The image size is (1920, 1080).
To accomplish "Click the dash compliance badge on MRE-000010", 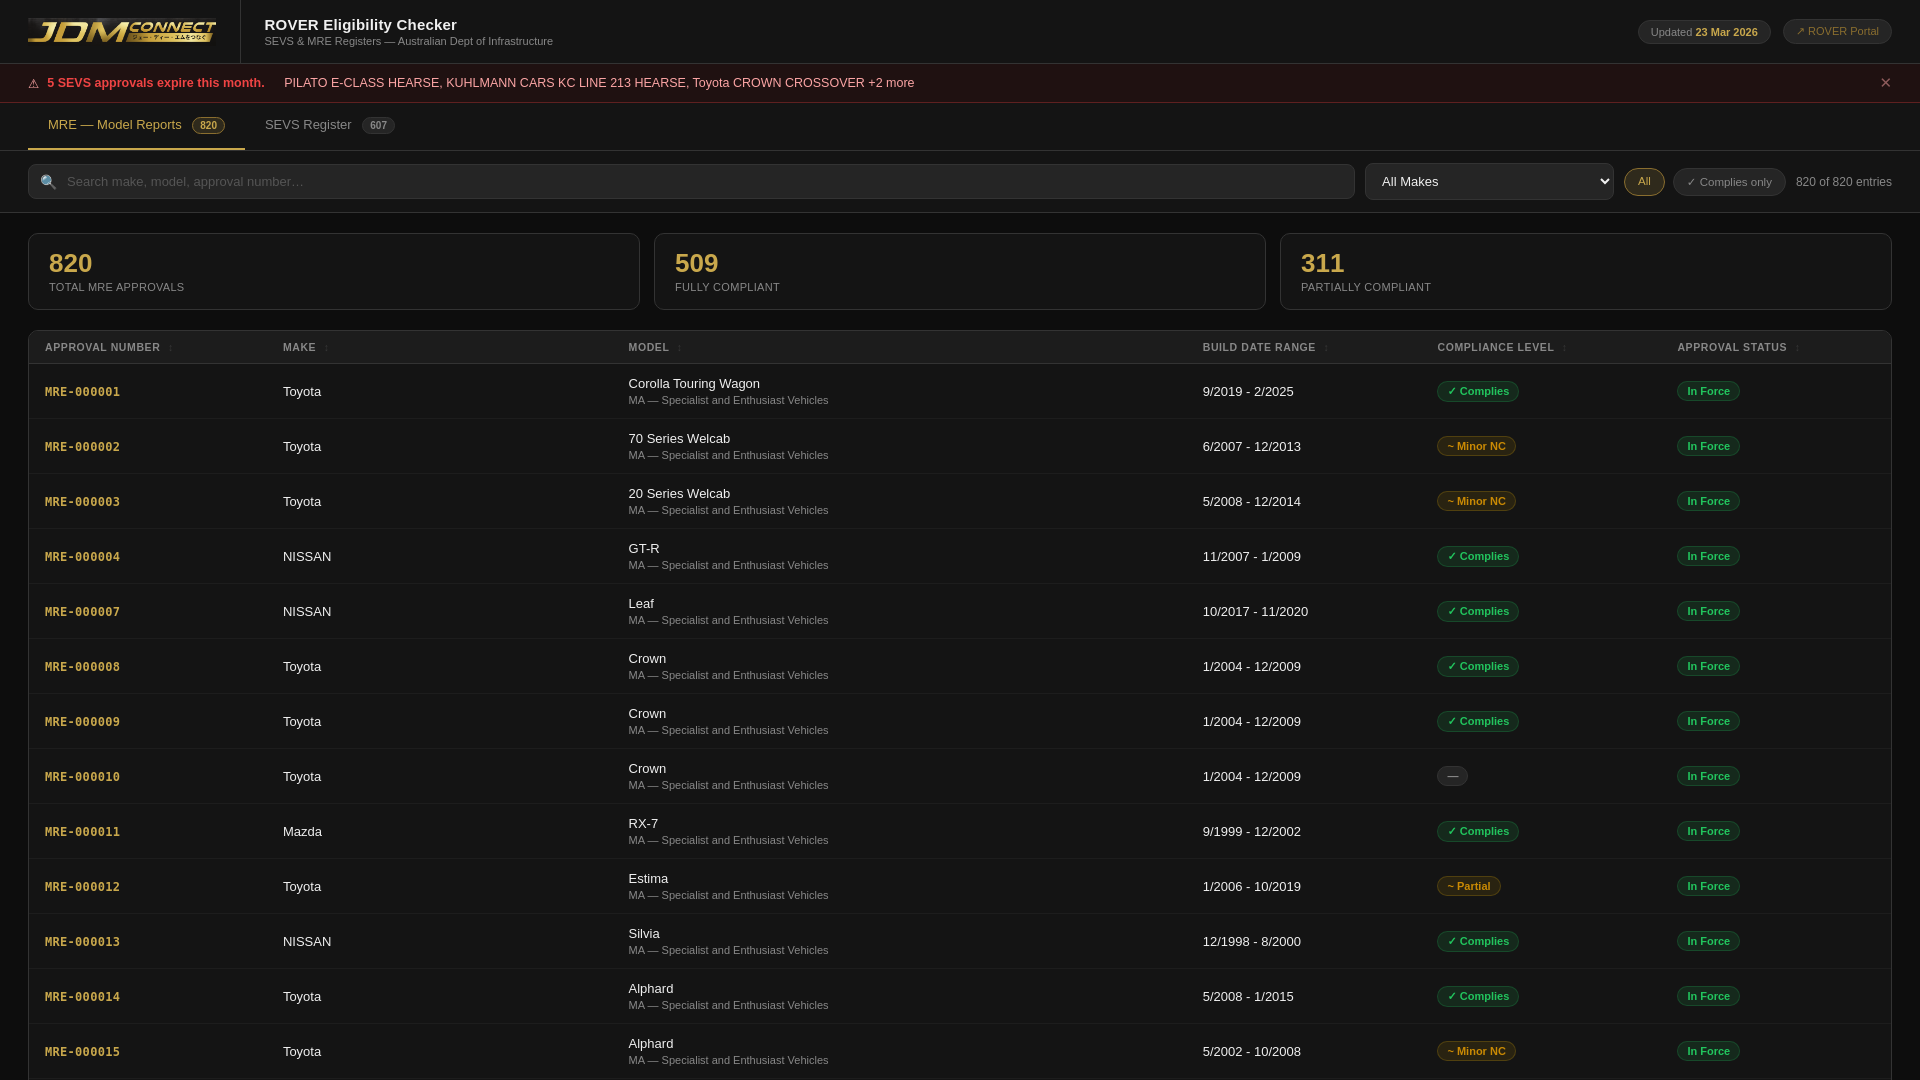I will point(1453,777).
